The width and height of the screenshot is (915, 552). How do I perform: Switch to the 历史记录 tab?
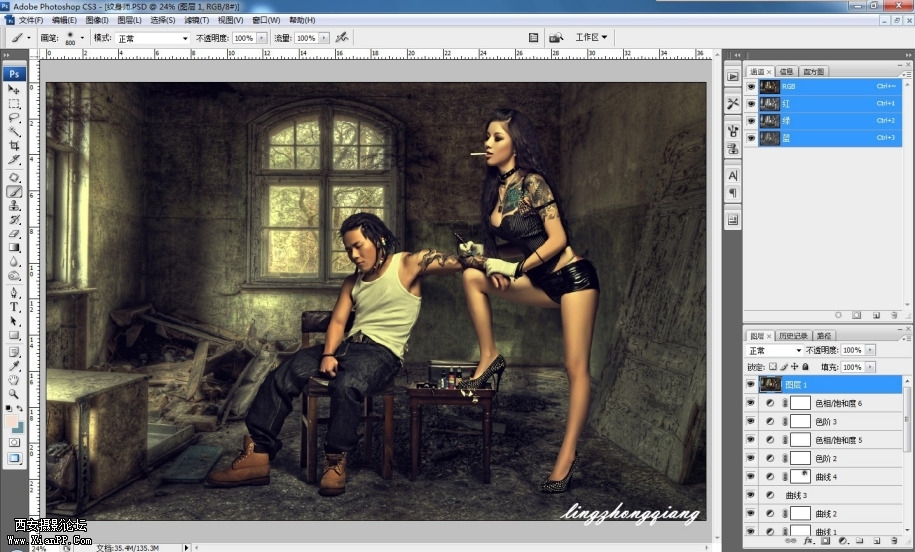[x=795, y=336]
